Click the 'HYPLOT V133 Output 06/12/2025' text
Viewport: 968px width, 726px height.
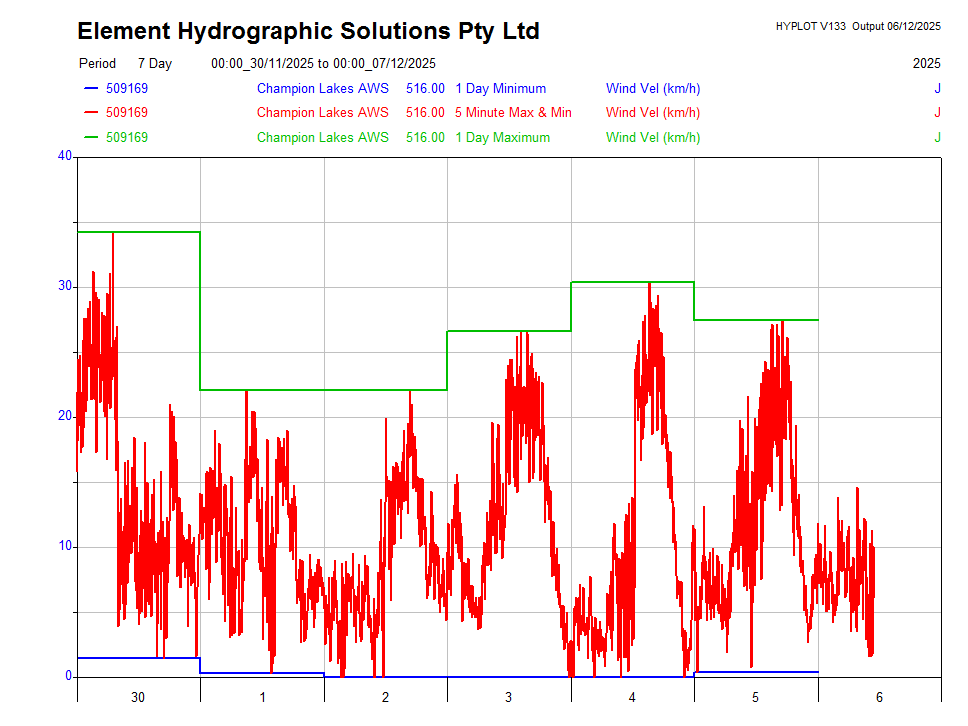coord(857,26)
